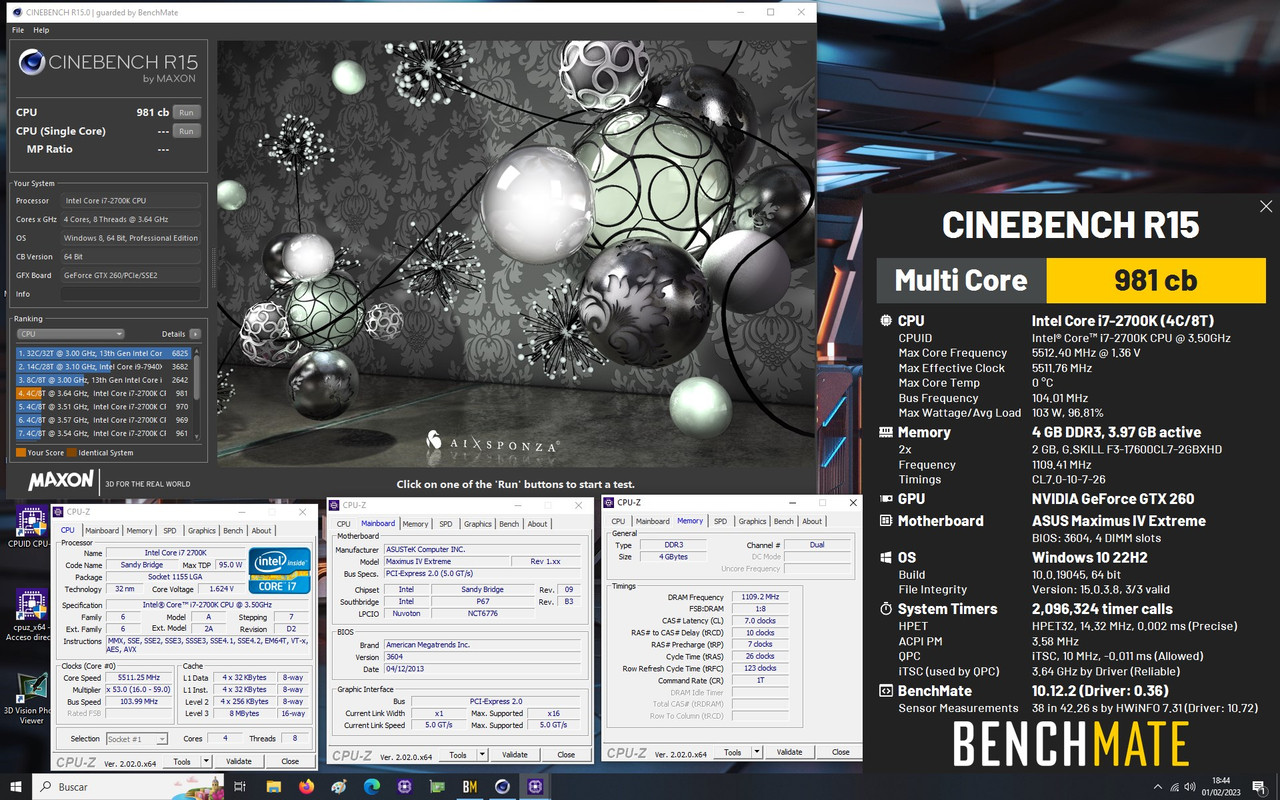1280x800 pixels.
Task: Run the CPU multi-core test
Action: click(186, 113)
